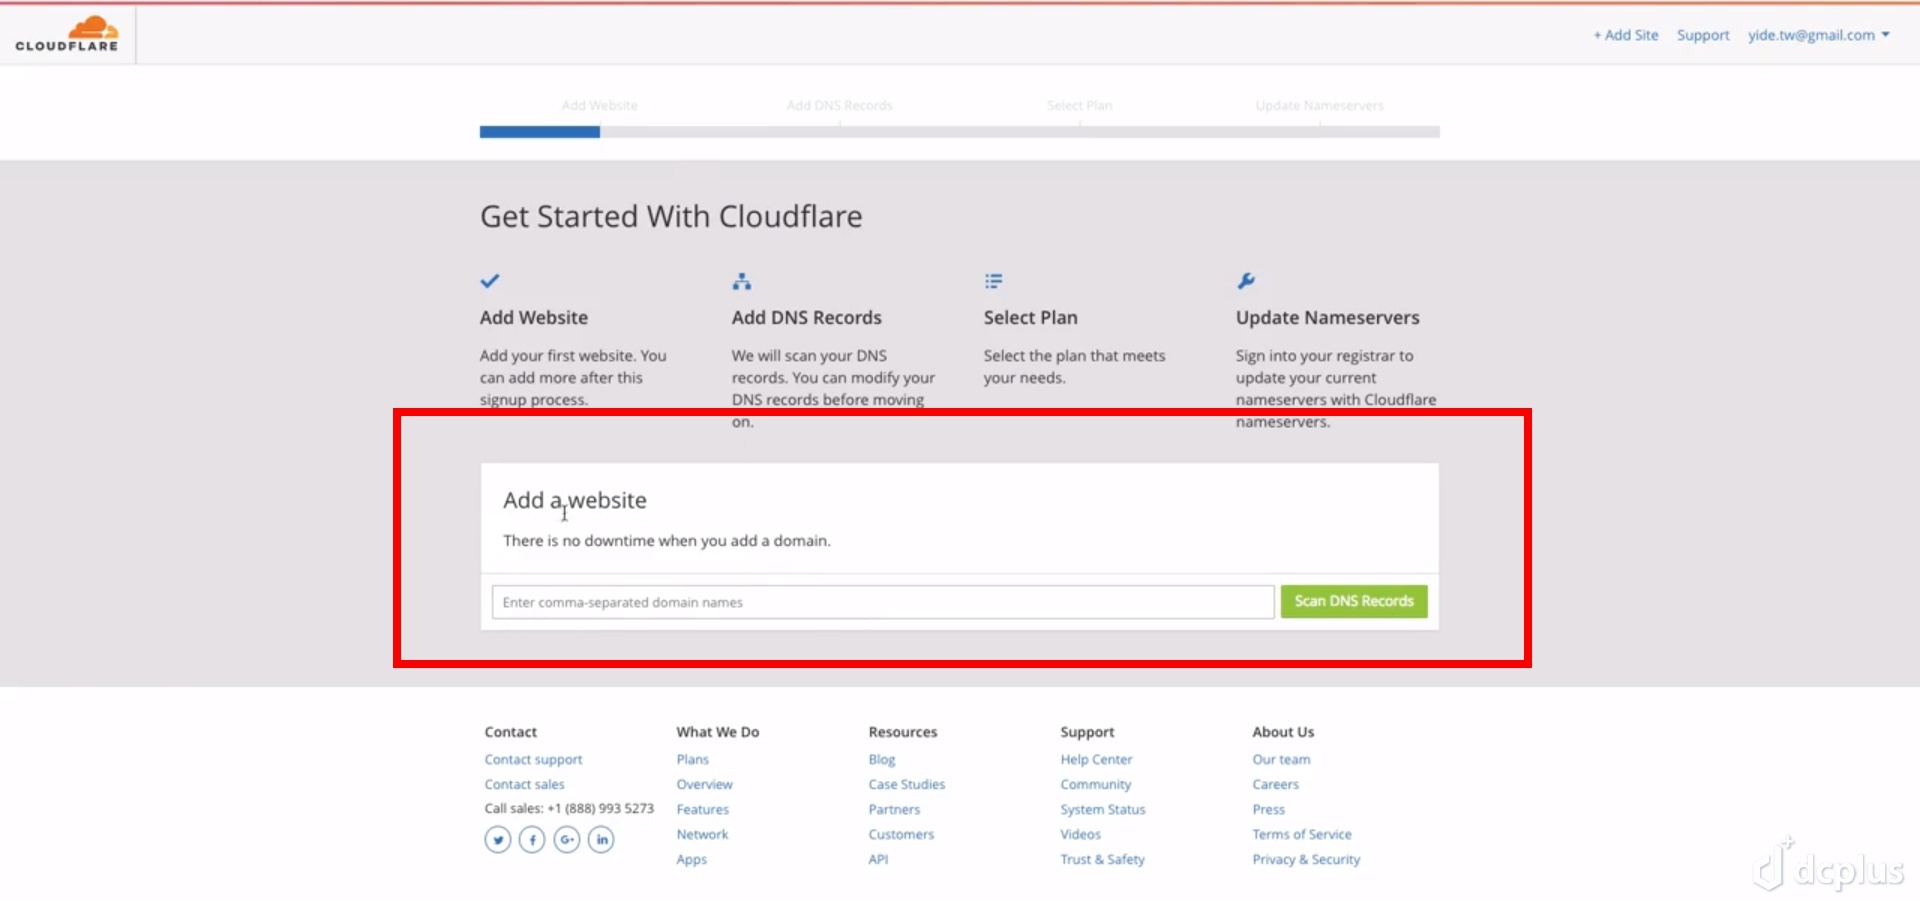Open the Contact support link
This screenshot has height=902, width=1920.
[533, 760]
